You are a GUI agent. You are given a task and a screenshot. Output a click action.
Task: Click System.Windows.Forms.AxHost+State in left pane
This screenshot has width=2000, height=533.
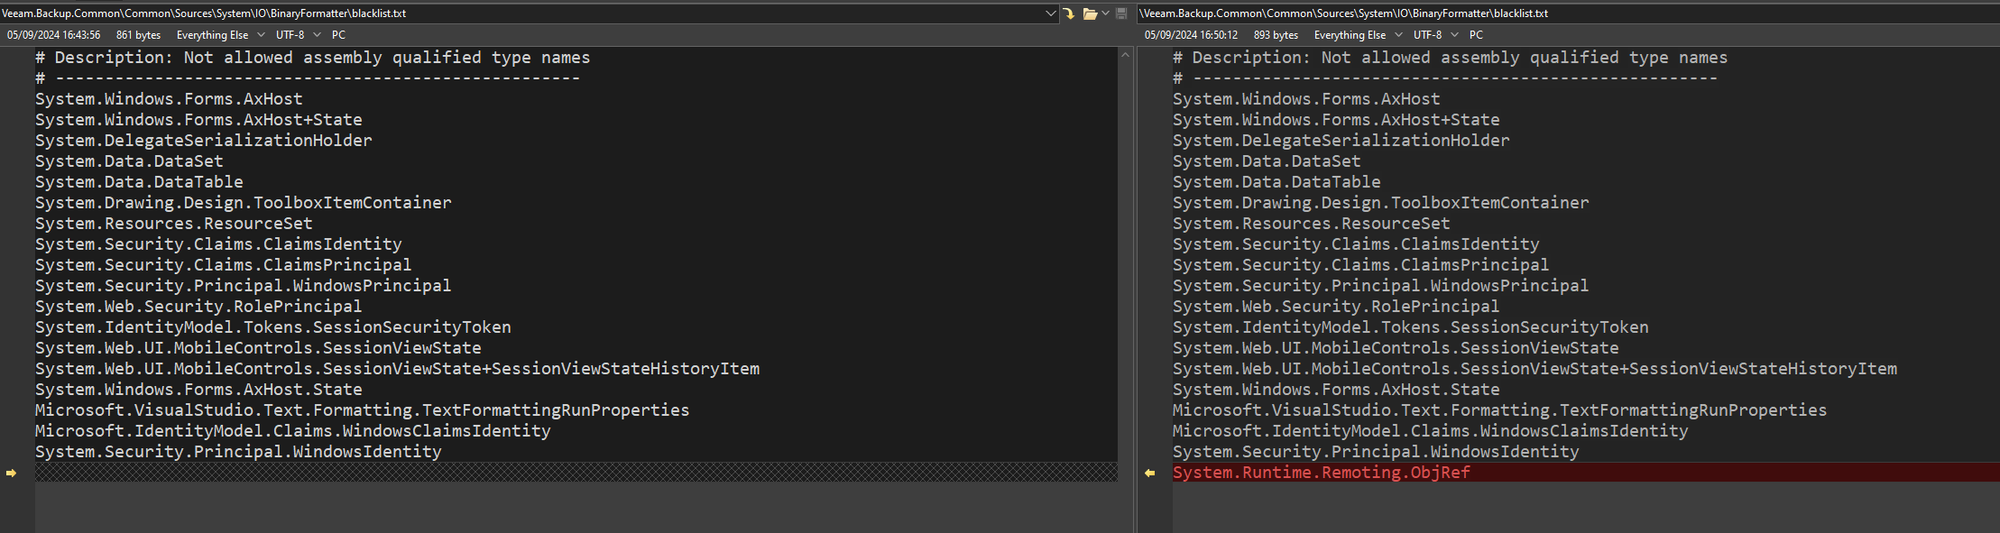coord(199,120)
